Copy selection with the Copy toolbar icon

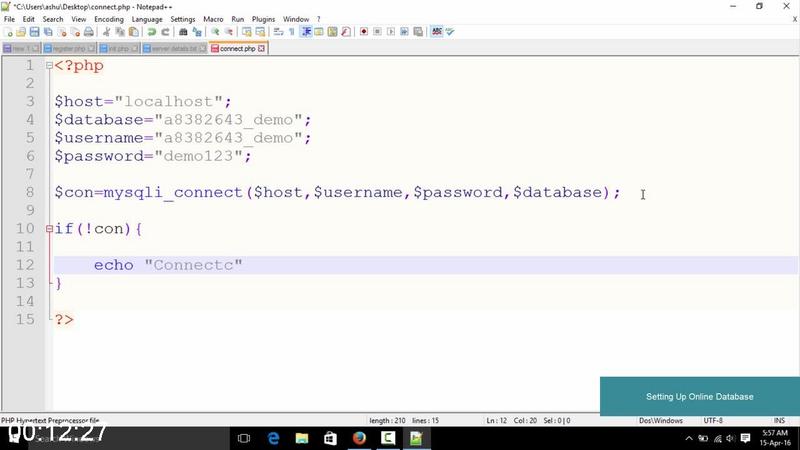point(120,32)
